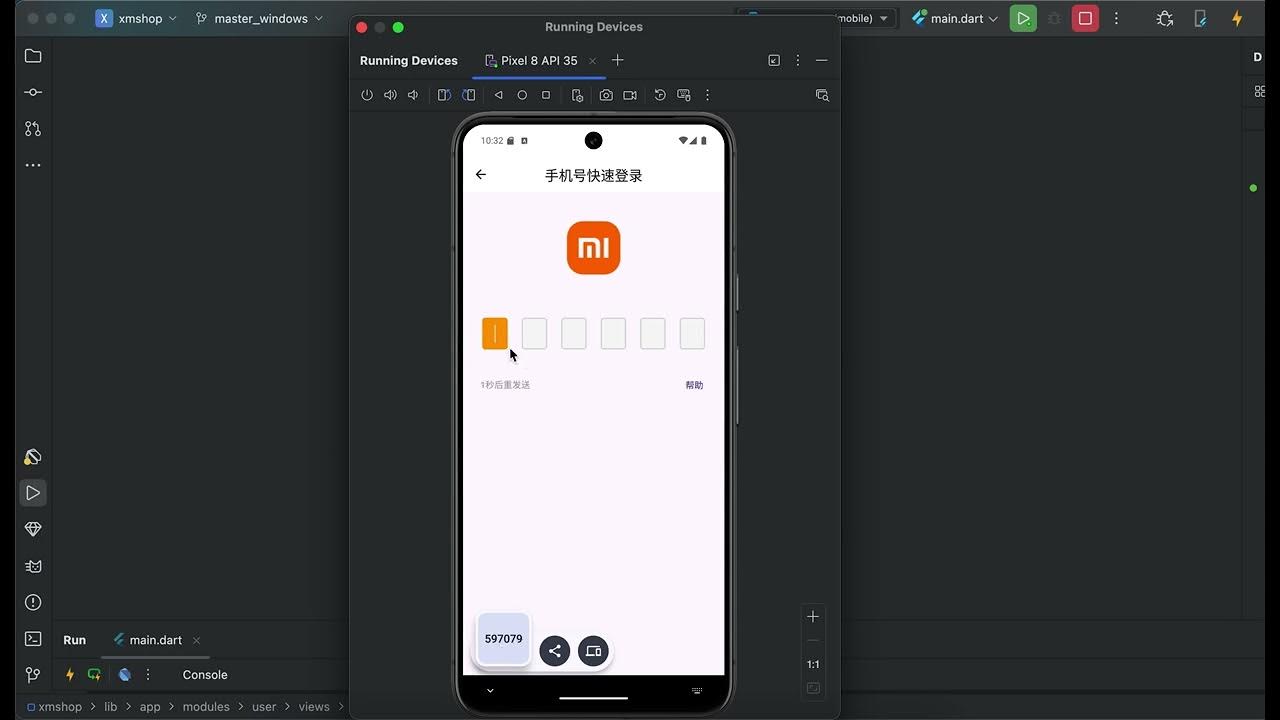Tap the back arrow in the login screen
The height and width of the screenshot is (720, 1280).
click(481, 174)
